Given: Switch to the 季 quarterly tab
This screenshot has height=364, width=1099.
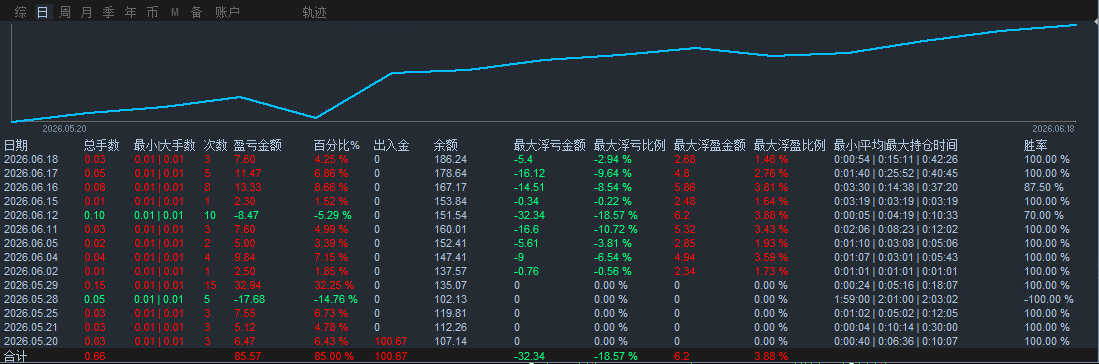Looking at the screenshot, I should click(x=108, y=12).
